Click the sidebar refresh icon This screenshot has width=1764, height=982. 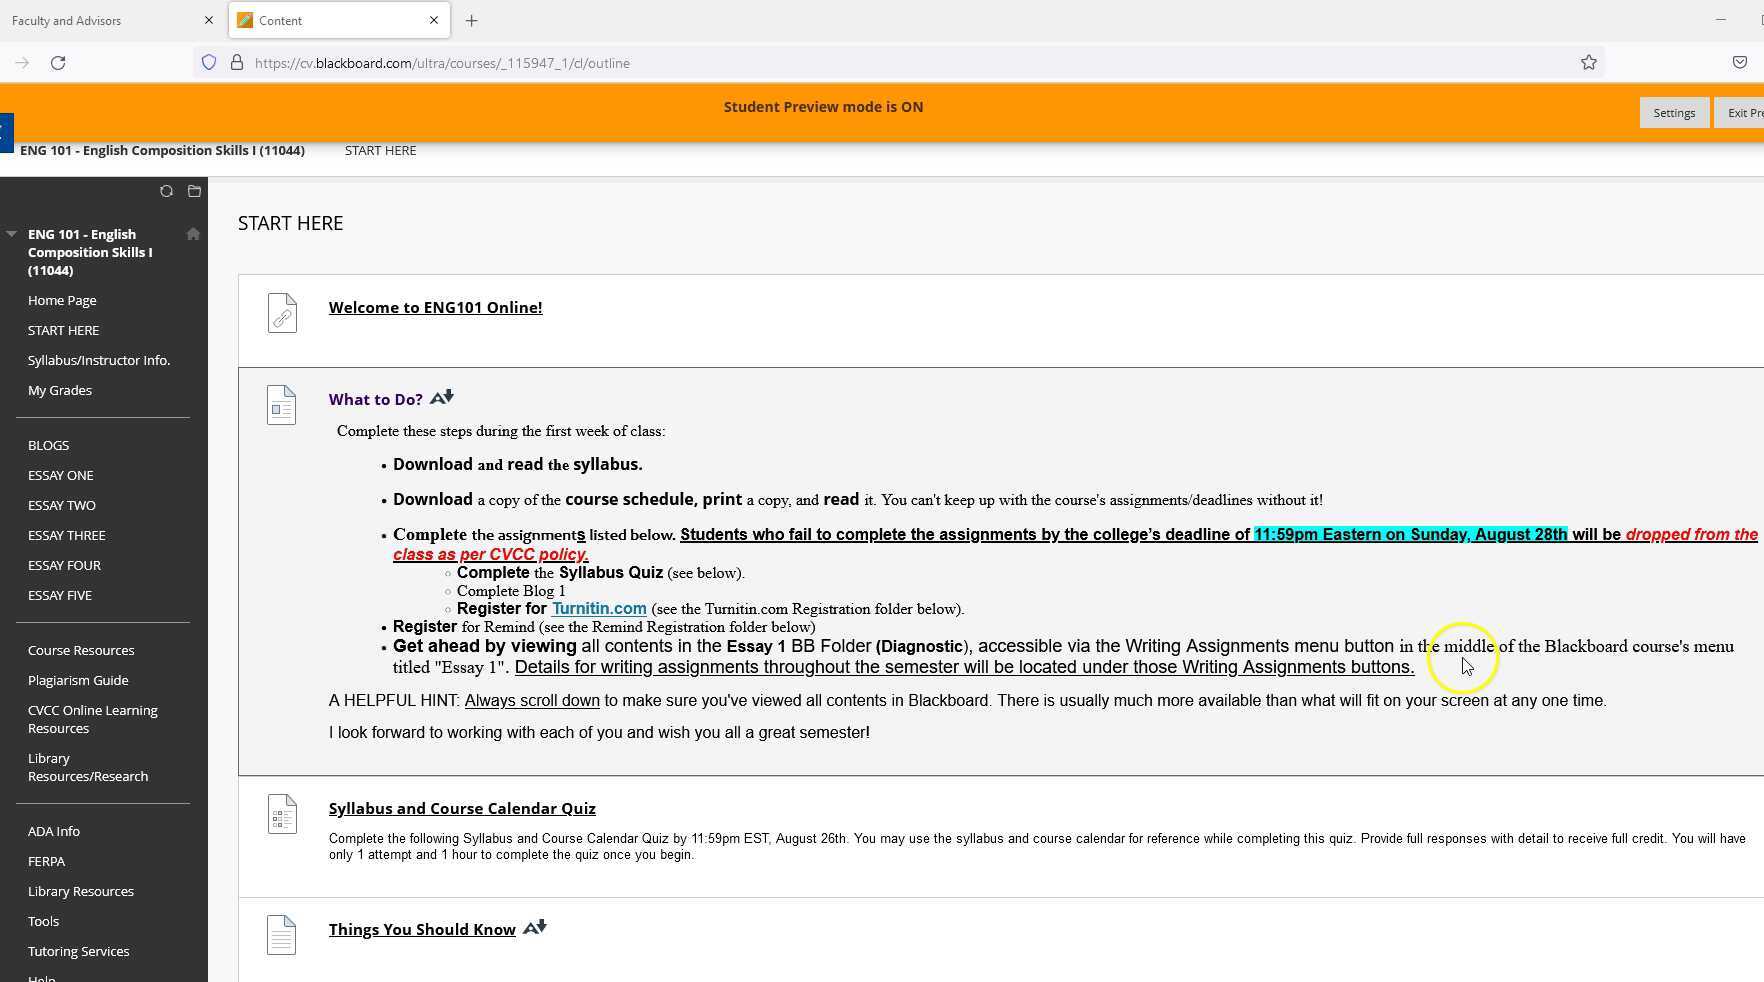(166, 191)
